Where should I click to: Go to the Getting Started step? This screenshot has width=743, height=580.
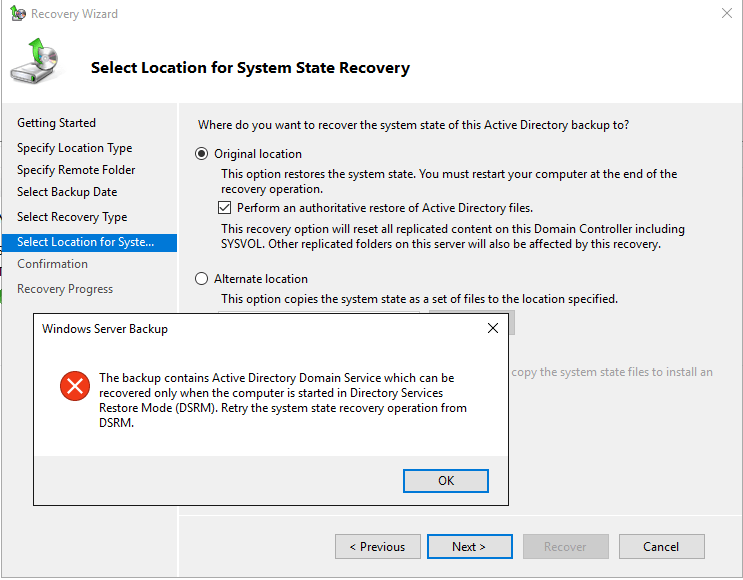(56, 123)
